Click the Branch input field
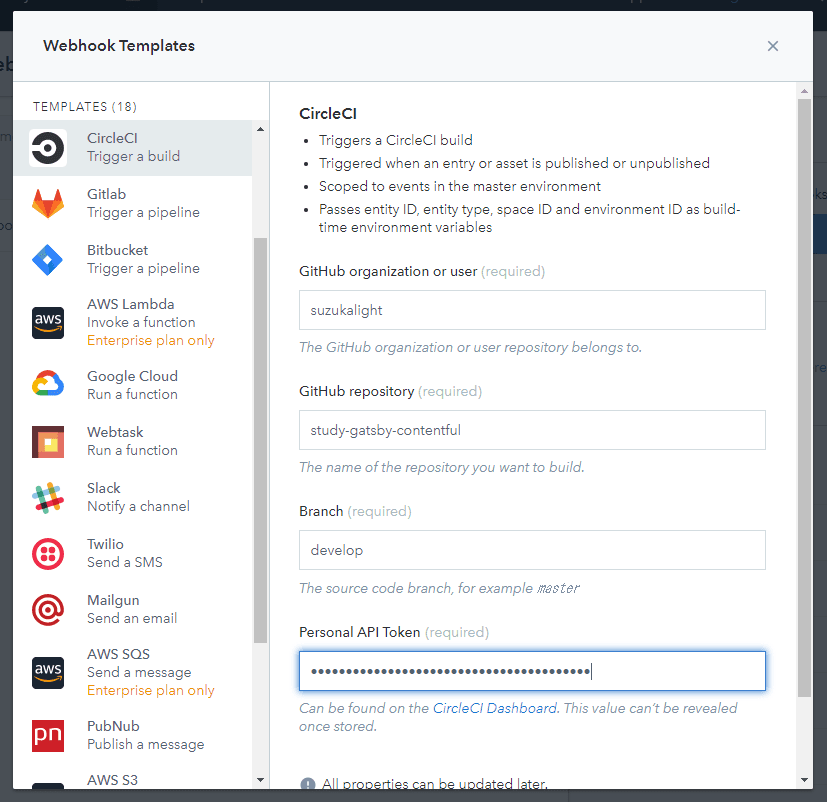 tap(532, 550)
